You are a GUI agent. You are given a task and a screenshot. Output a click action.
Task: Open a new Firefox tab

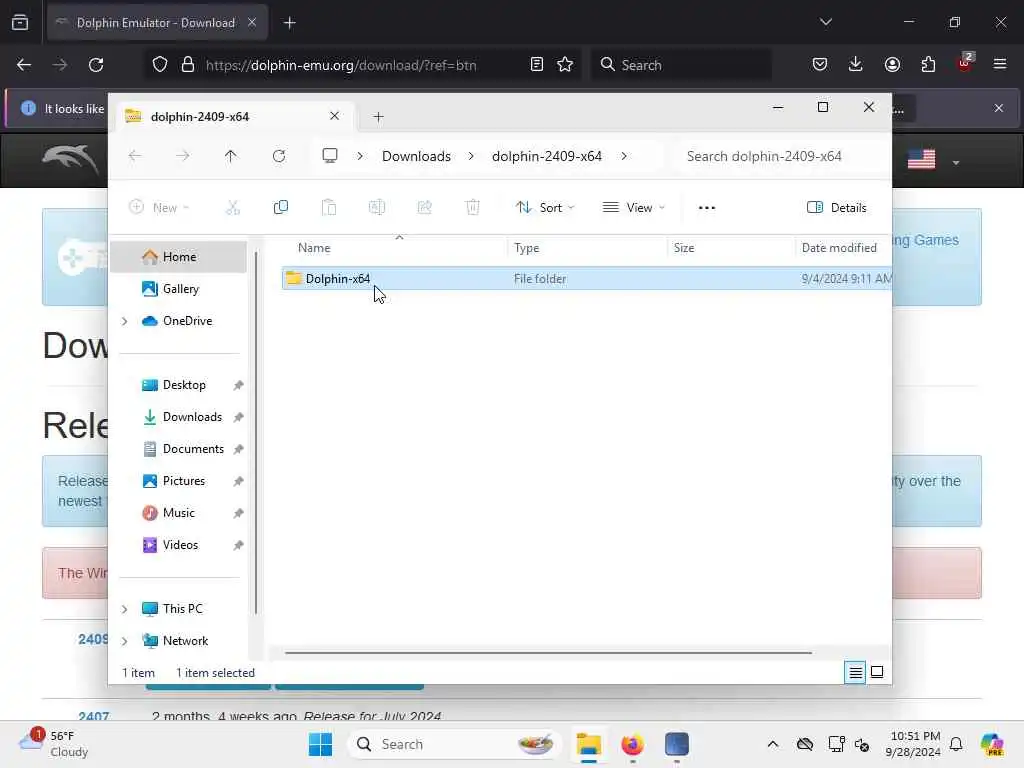[x=290, y=23]
